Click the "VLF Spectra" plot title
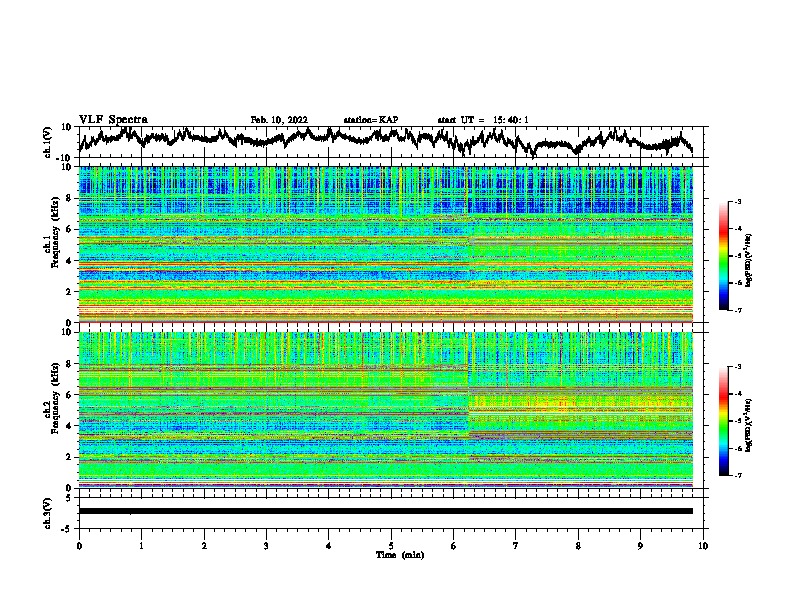The width and height of the screenshot is (792, 612). 113,120
